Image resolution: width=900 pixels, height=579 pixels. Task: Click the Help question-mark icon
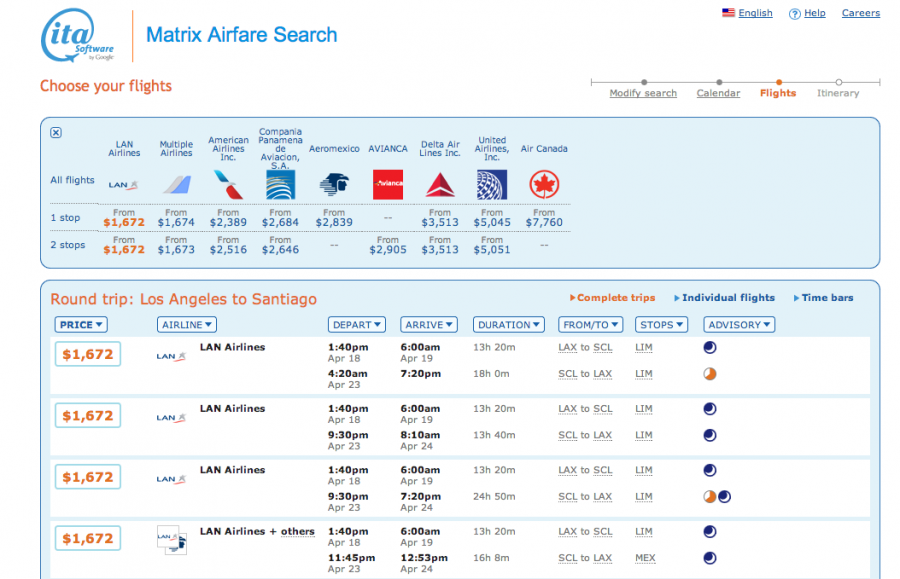point(794,12)
